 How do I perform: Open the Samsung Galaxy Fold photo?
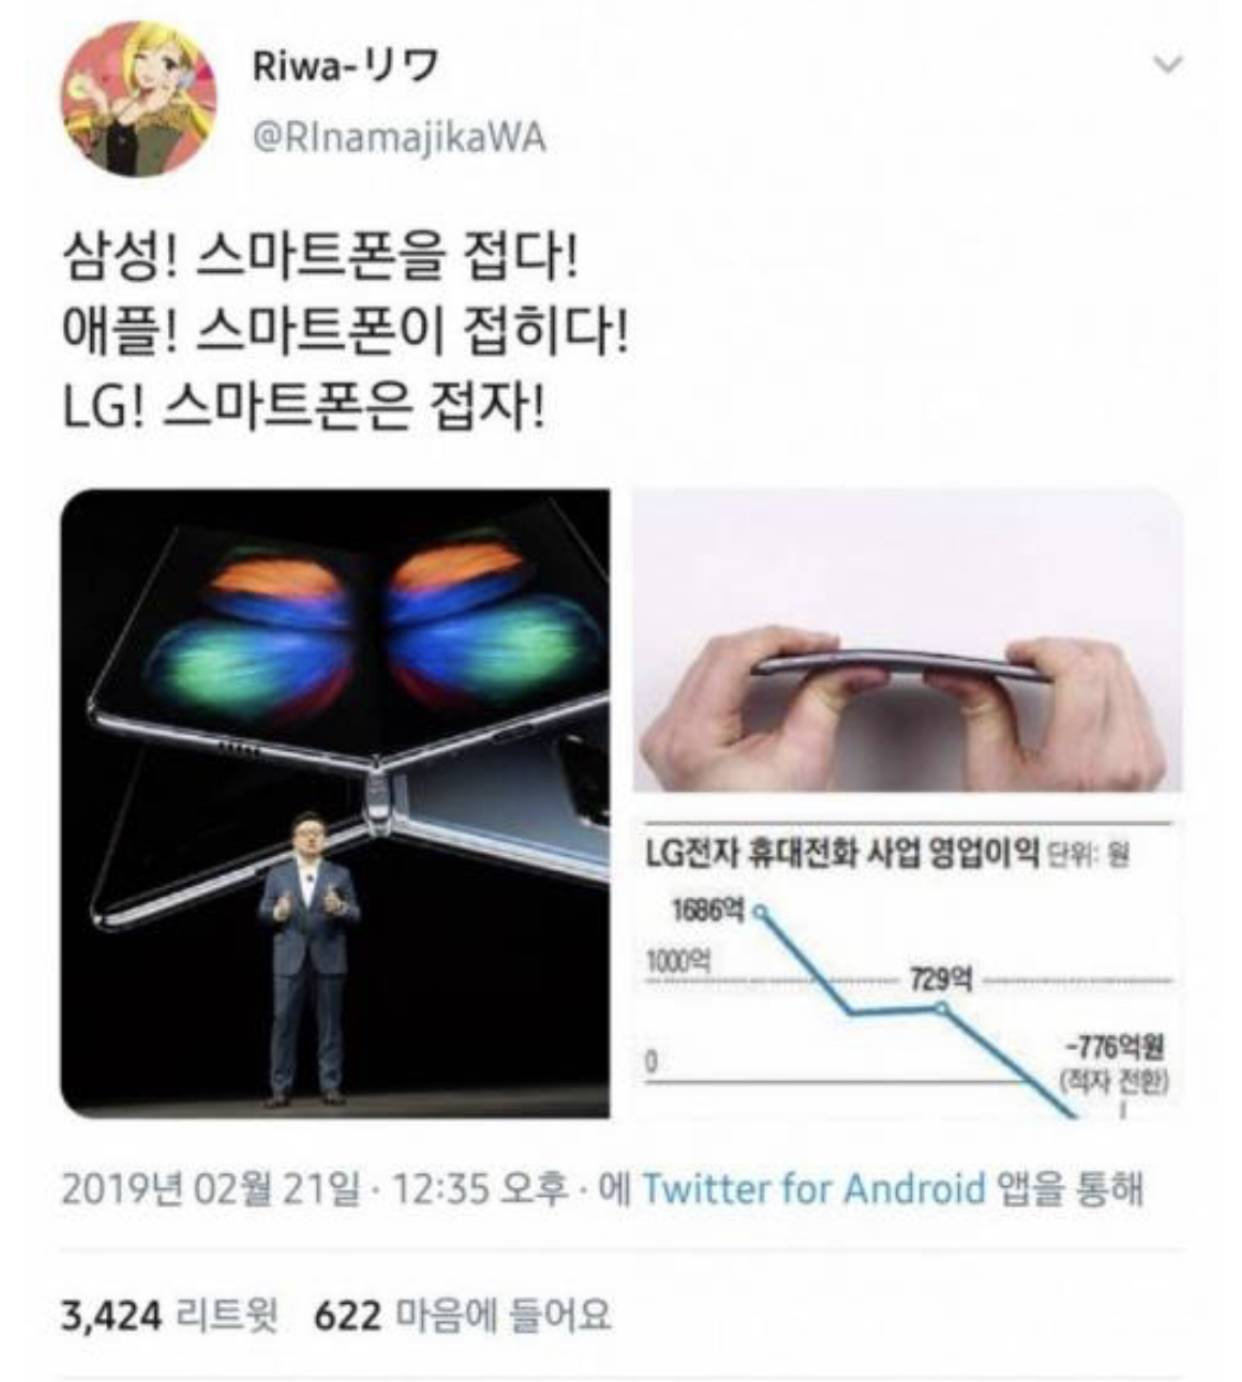[335, 803]
